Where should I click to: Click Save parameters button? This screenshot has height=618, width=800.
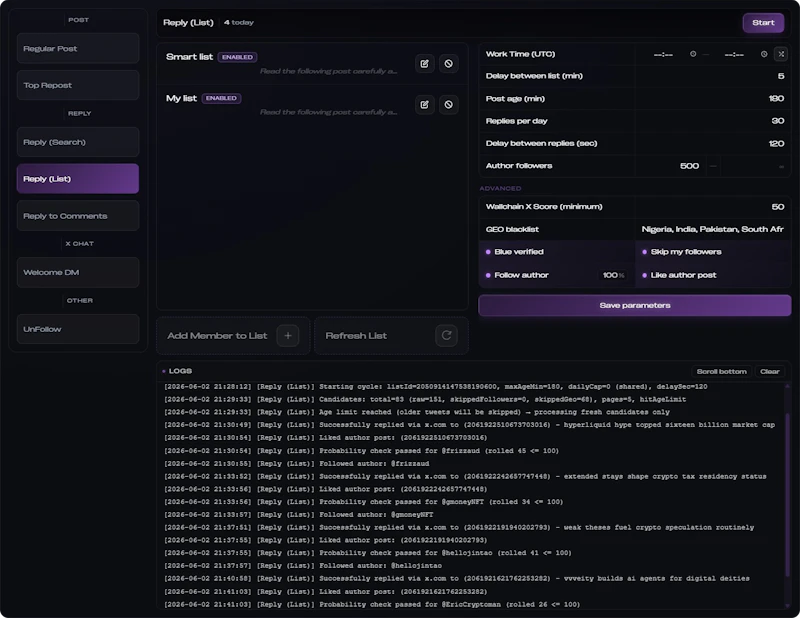click(635, 305)
